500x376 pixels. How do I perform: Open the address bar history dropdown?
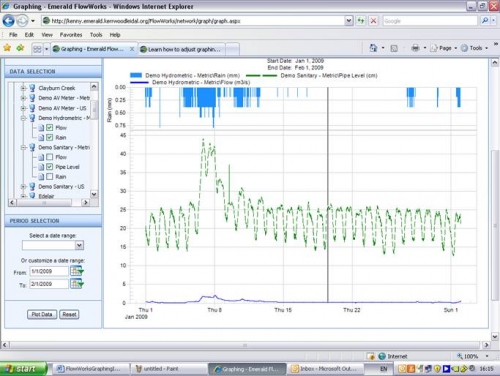tap(348, 21)
